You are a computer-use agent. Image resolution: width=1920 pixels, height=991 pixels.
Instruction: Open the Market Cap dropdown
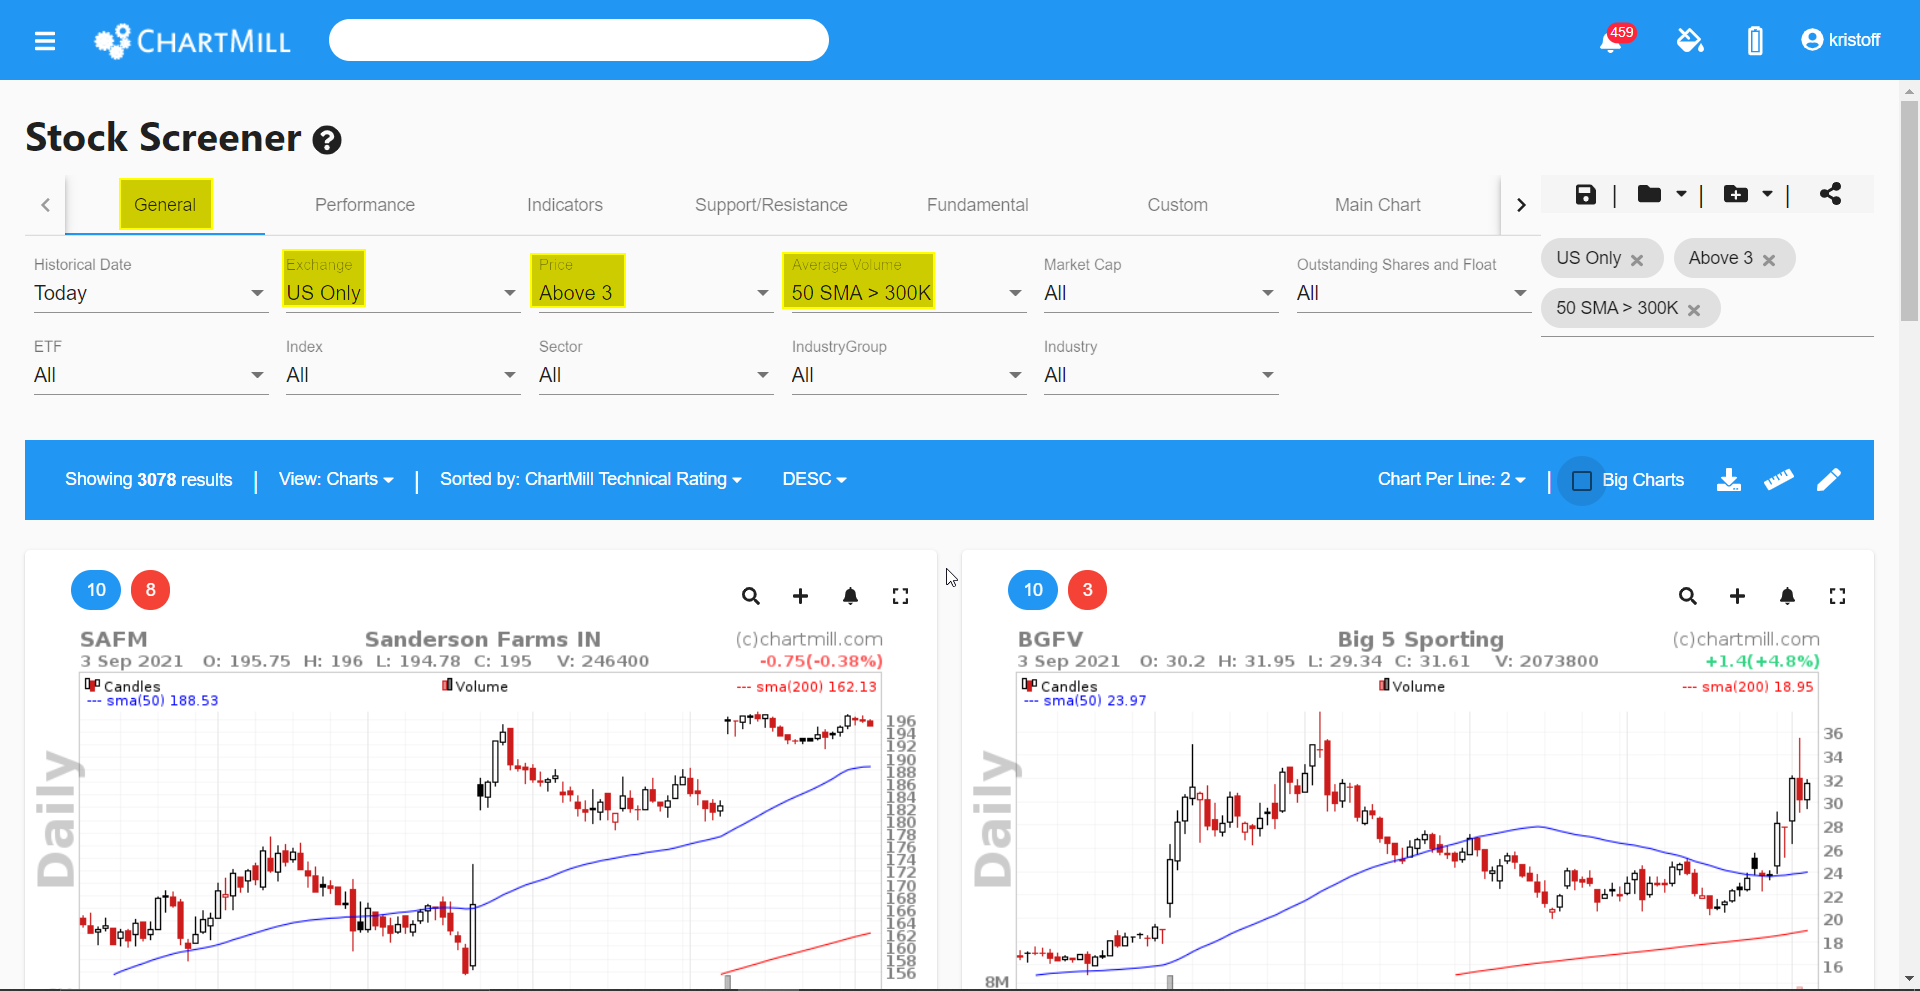pos(1161,293)
